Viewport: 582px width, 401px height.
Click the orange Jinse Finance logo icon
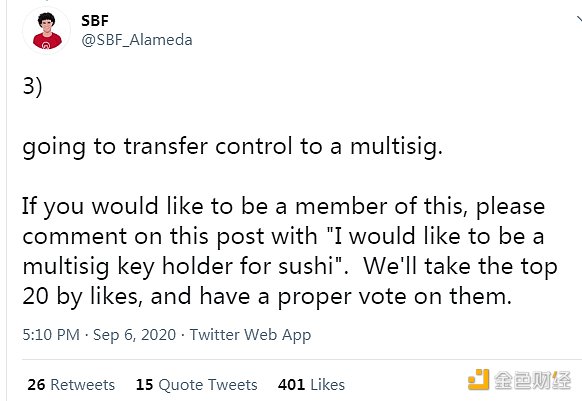coord(478,379)
